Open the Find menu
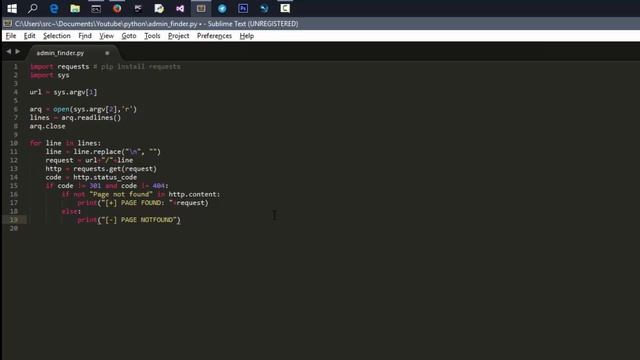This screenshot has height=360, width=640. pyautogui.click(x=85, y=36)
